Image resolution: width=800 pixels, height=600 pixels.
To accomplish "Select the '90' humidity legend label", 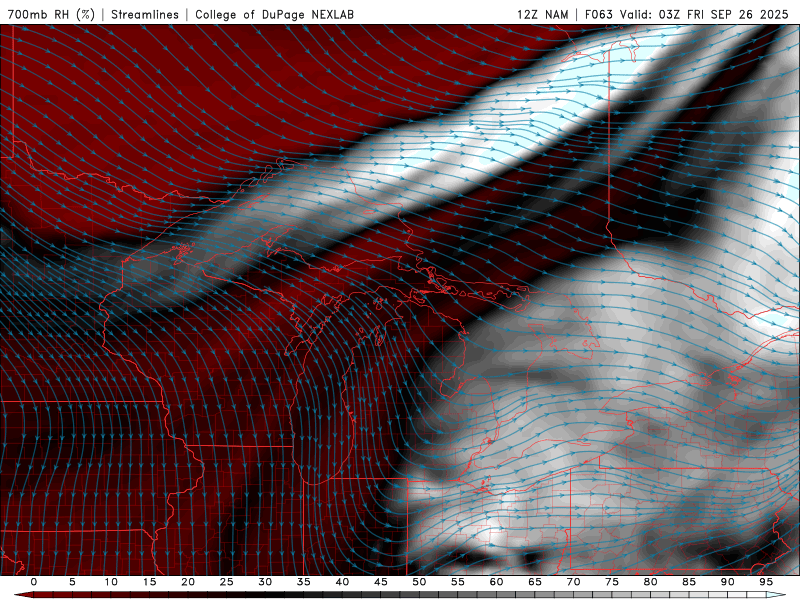I will (727, 582).
